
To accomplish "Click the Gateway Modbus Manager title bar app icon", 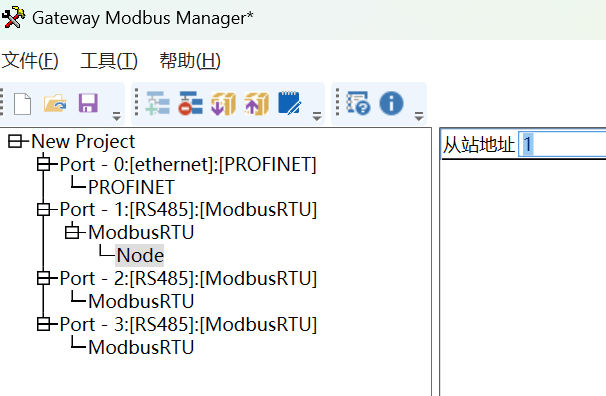I will click(13, 17).
